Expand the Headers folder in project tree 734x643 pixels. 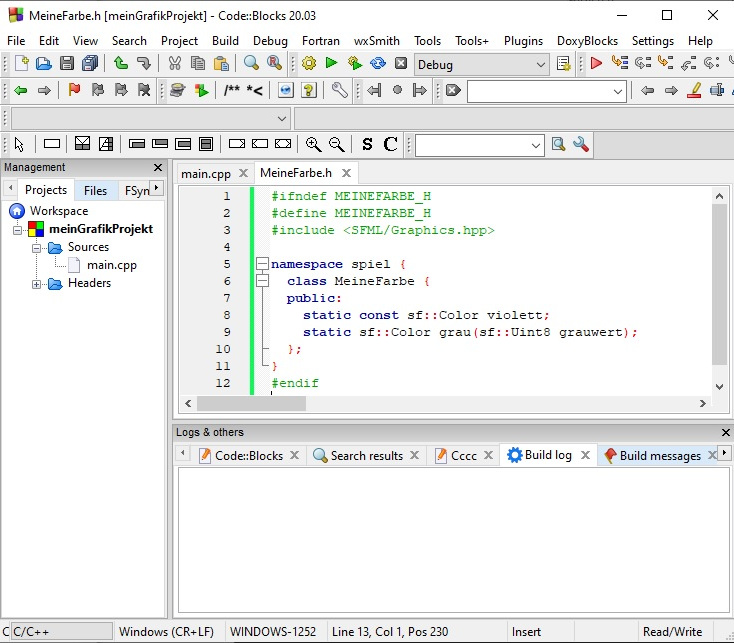pyautogui.click(x=37, y=284)
